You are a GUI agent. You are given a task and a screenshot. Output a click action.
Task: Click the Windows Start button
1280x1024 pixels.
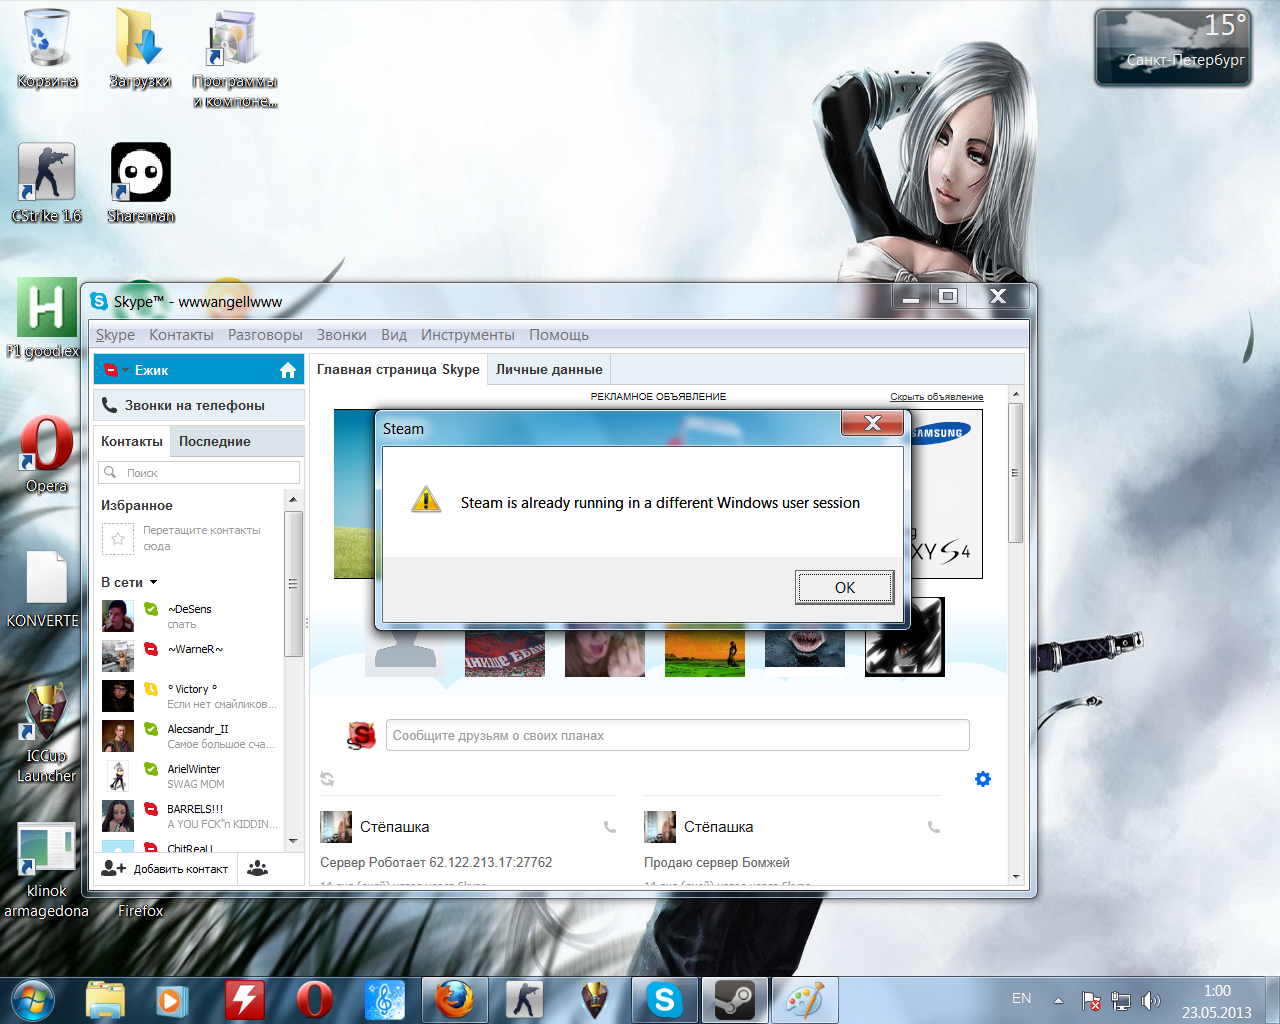(x=34, y=1000)
